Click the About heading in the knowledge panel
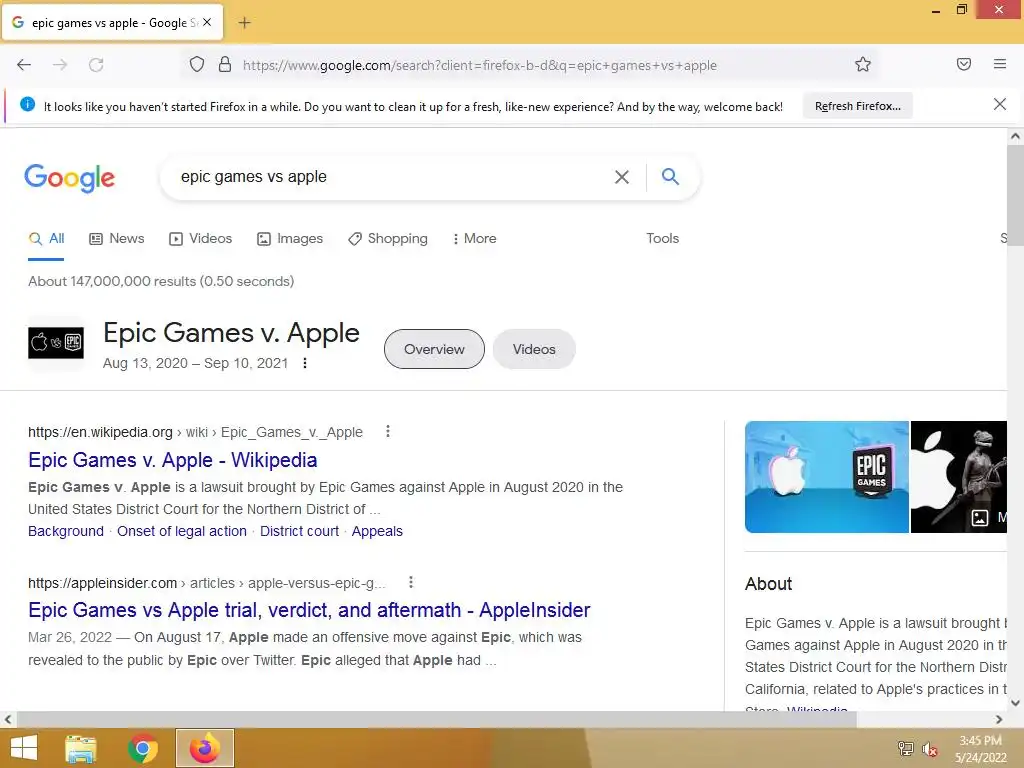 pos(768,584)
